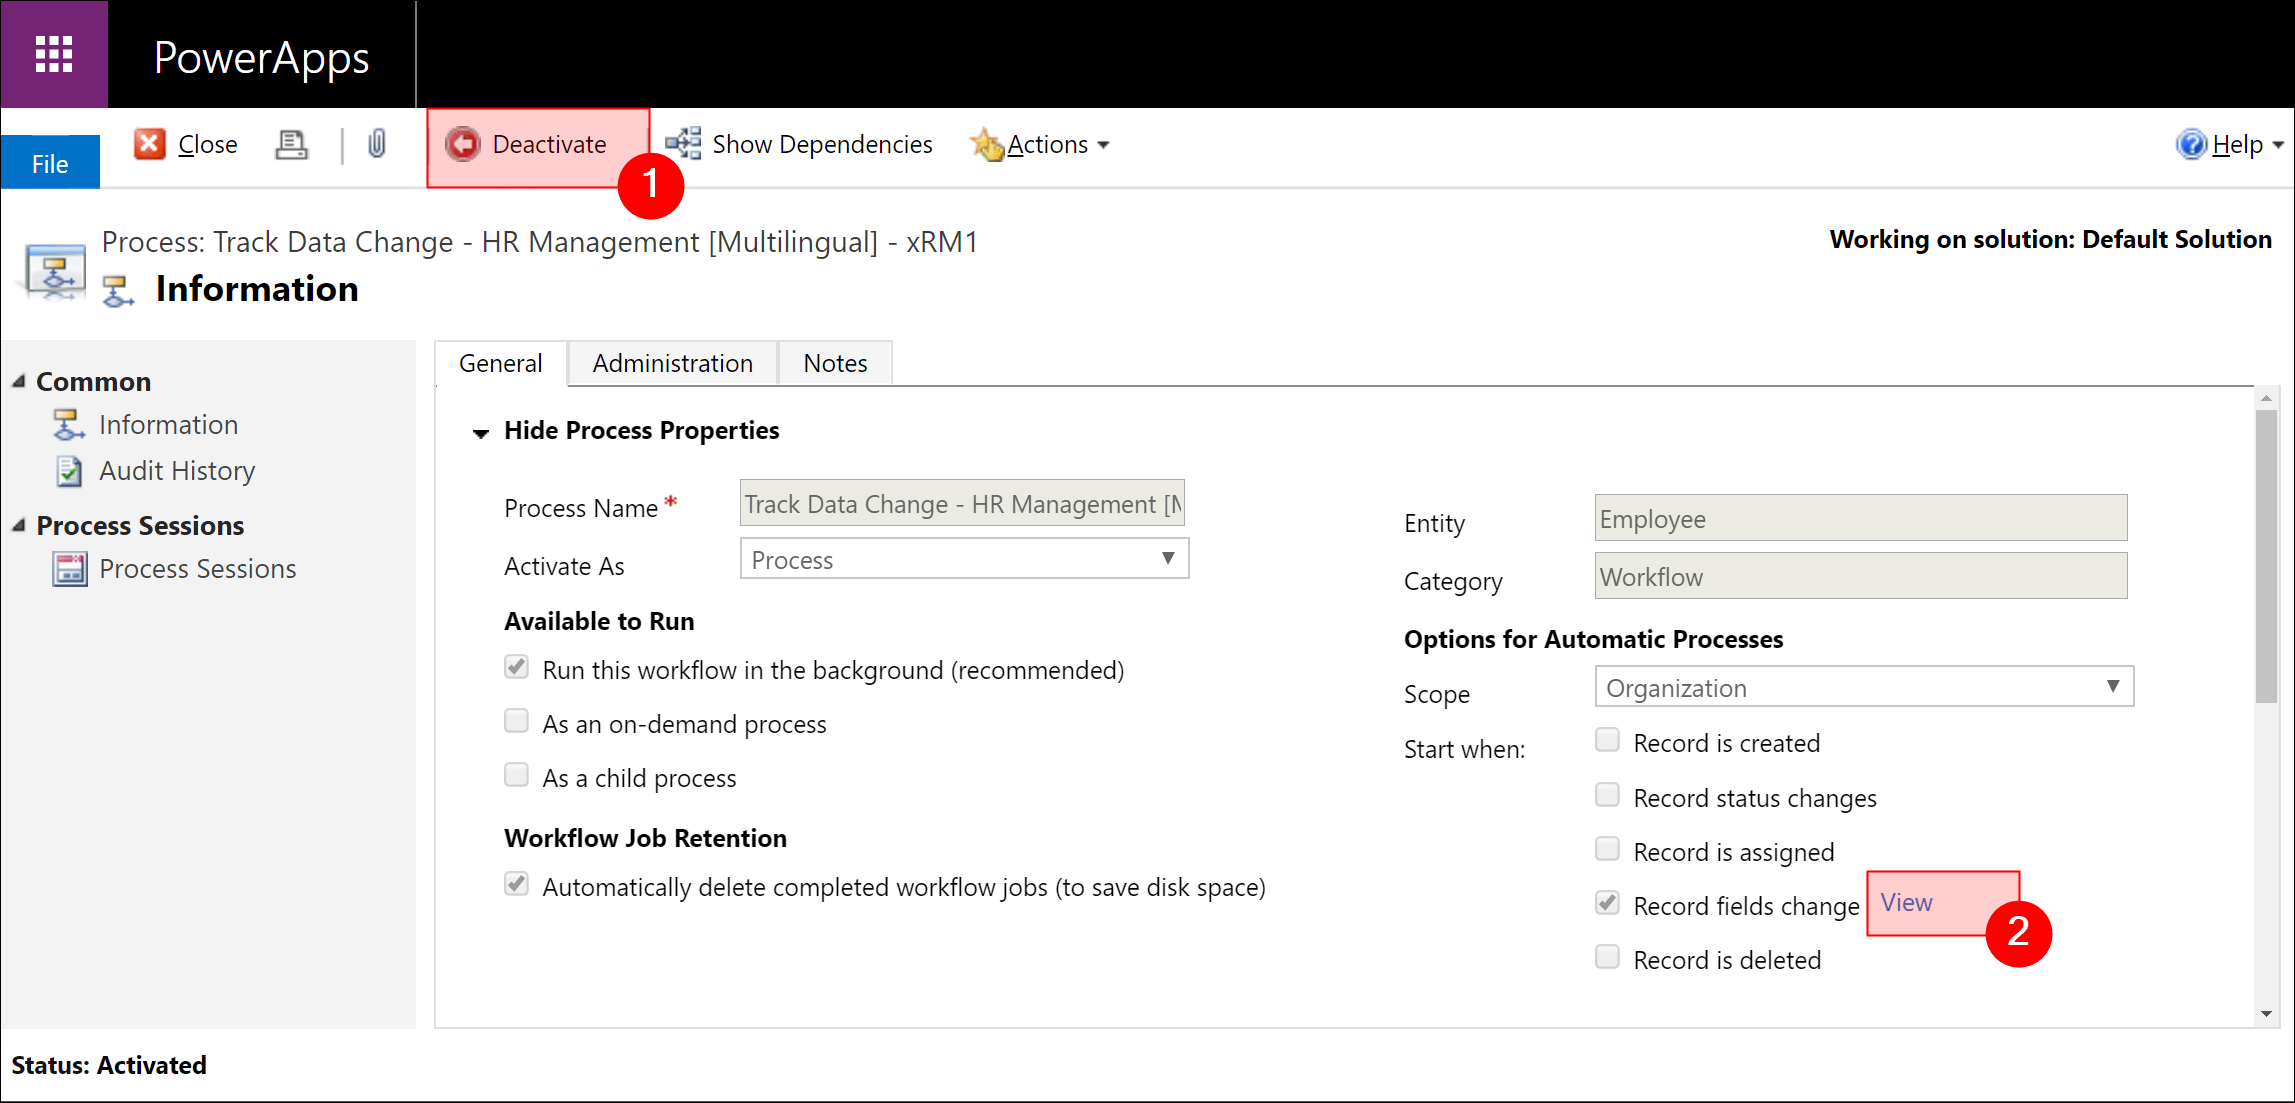
Task: Switch to the General tab
Action: point(501,363)
